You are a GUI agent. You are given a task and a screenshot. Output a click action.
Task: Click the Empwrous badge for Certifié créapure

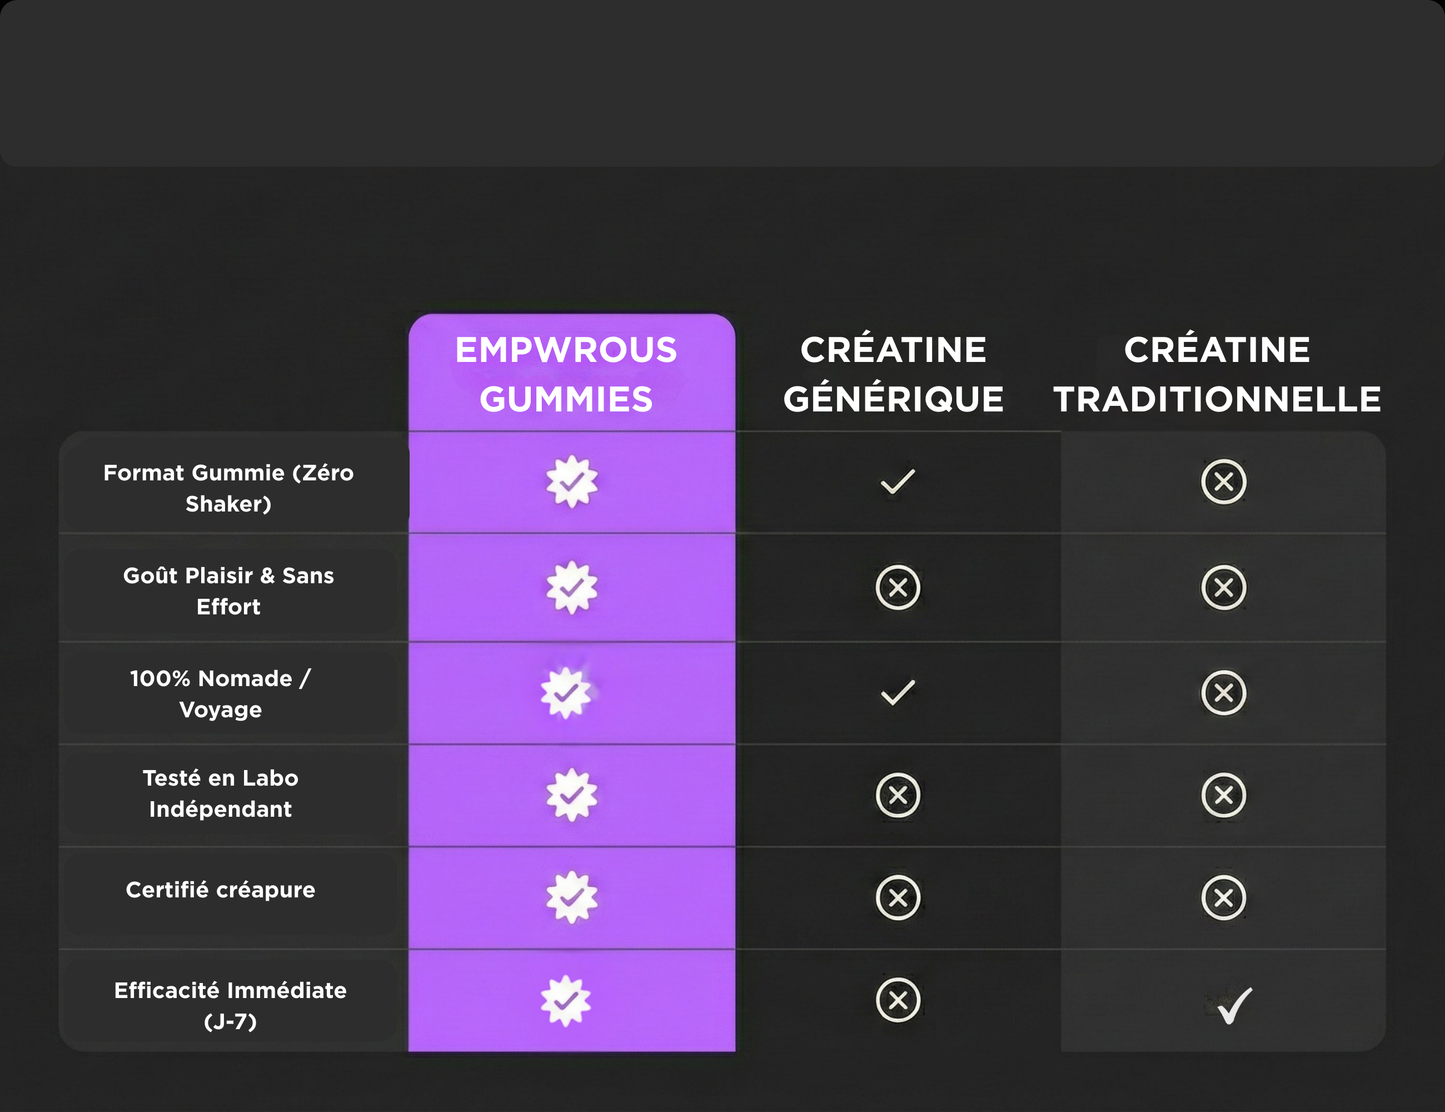tap(571, 897)
